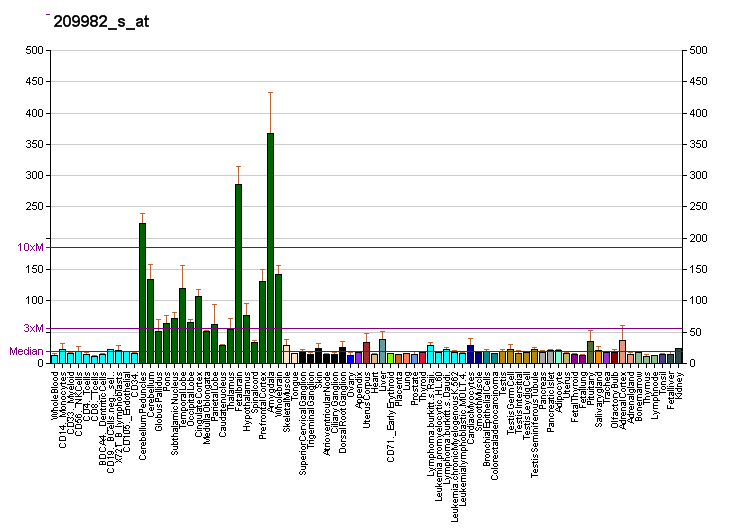
Task: Click the salmon Adrenal Cortex bar
Action: pyautogui.click(x=622, y=351)
